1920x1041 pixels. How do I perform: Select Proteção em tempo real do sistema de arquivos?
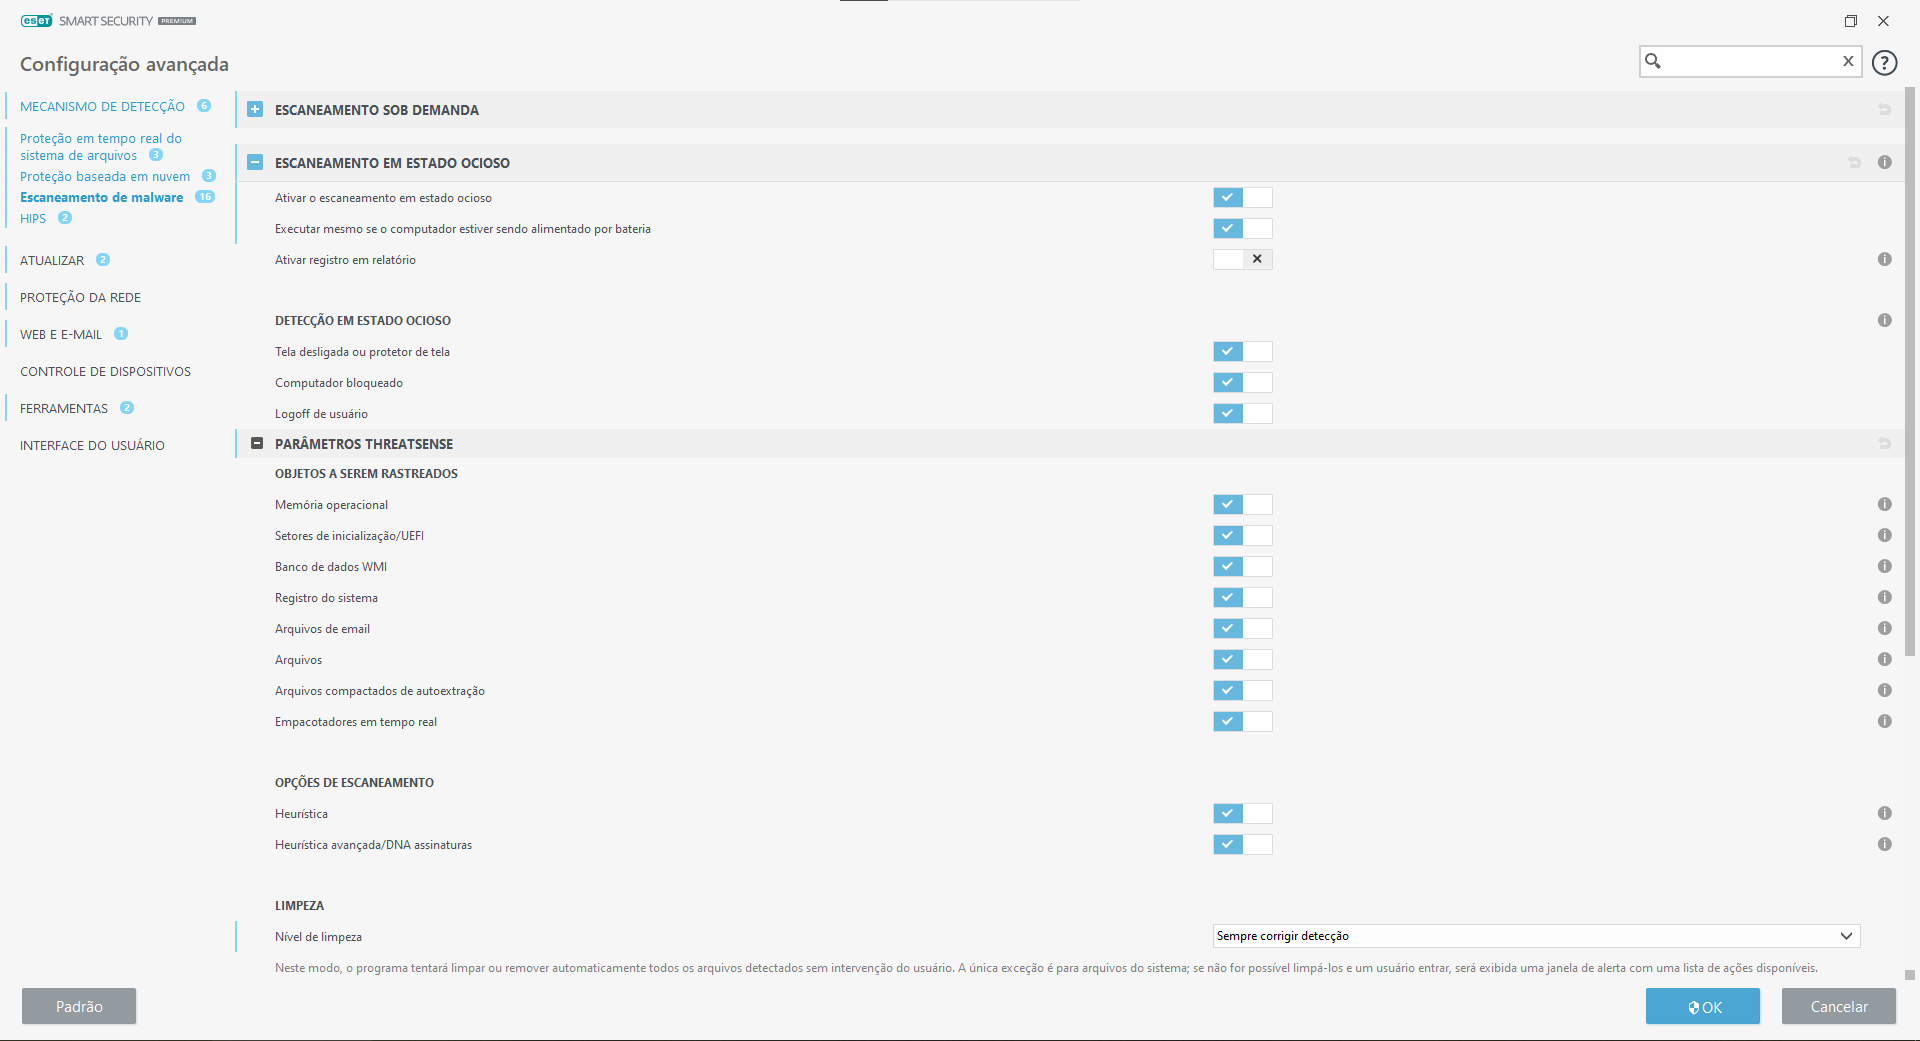click(x=100, y=147)
